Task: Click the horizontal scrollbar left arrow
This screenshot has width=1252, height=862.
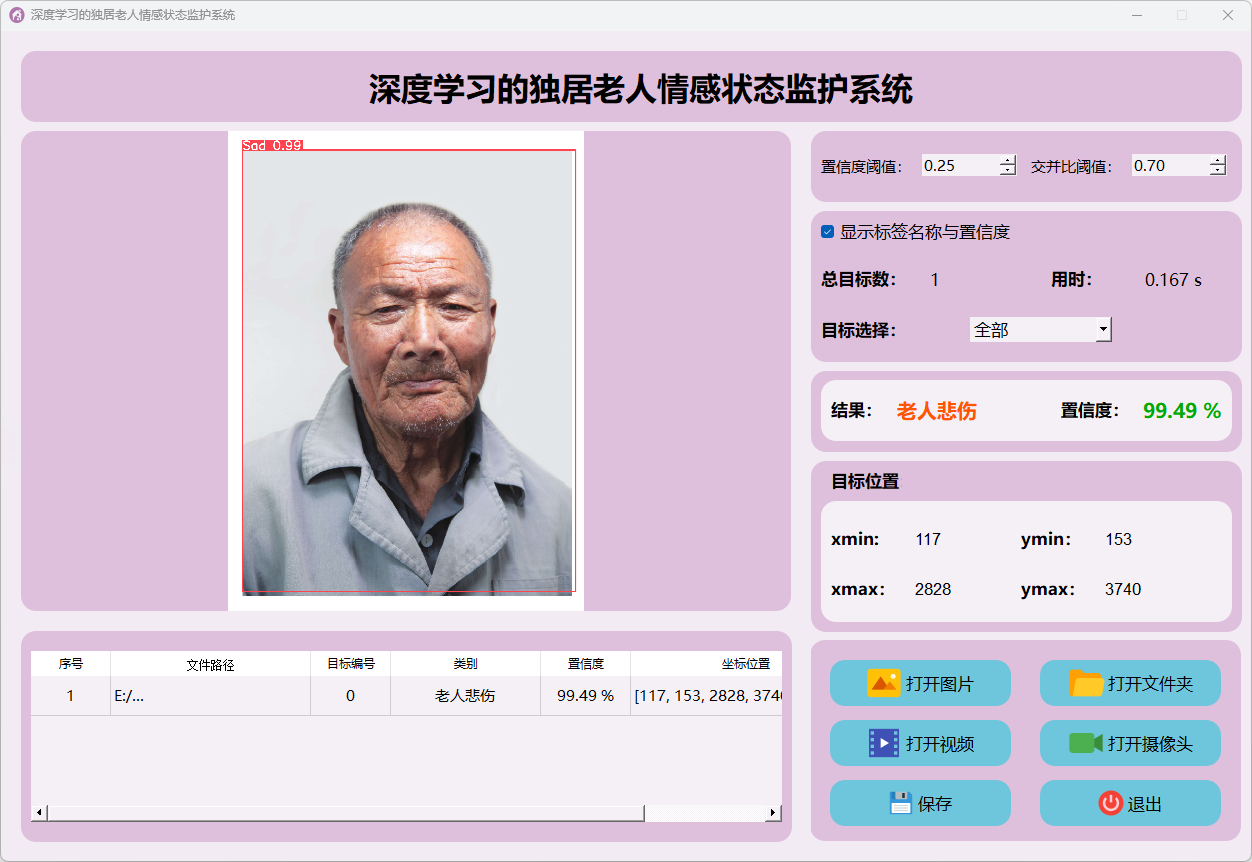Action: [x=40, y=813]
